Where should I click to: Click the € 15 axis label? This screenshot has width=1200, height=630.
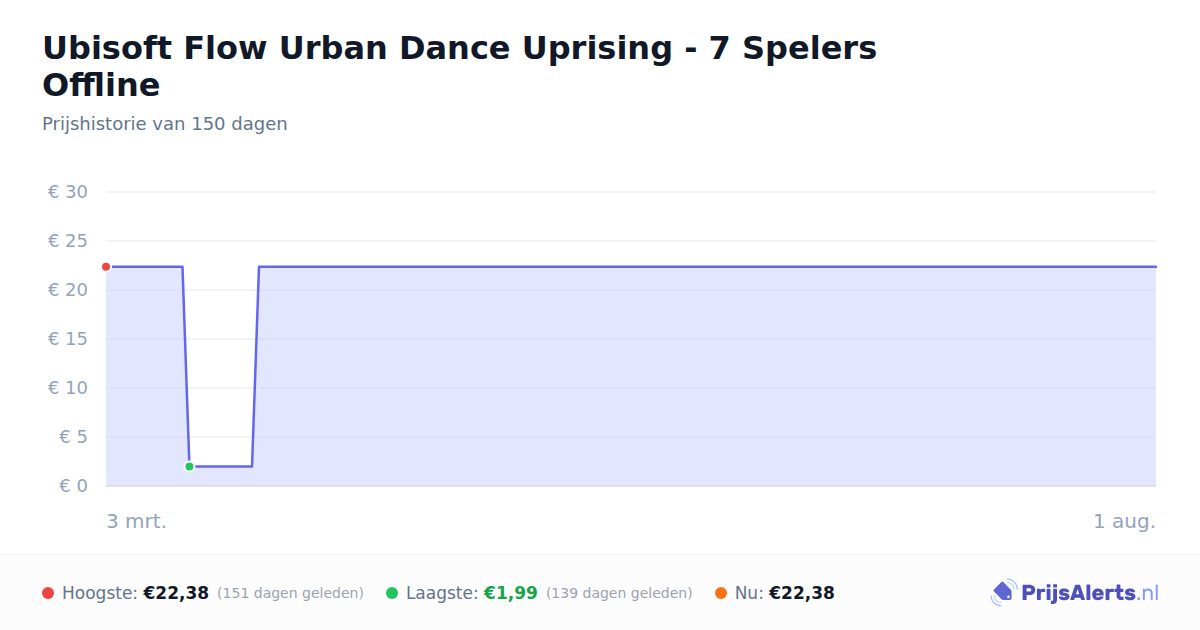pyautogui.click(x=68, y=339)
